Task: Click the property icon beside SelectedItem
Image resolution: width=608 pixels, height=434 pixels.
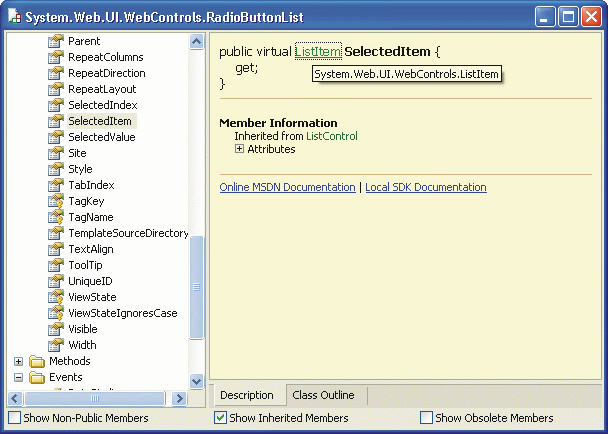Action: click(56, 121)
